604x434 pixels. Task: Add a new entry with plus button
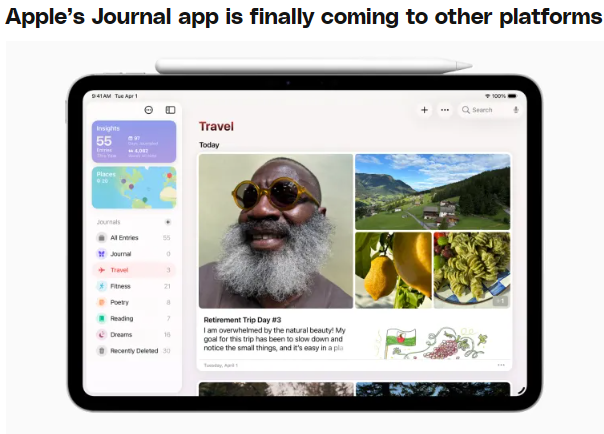(x=424, y=110)
